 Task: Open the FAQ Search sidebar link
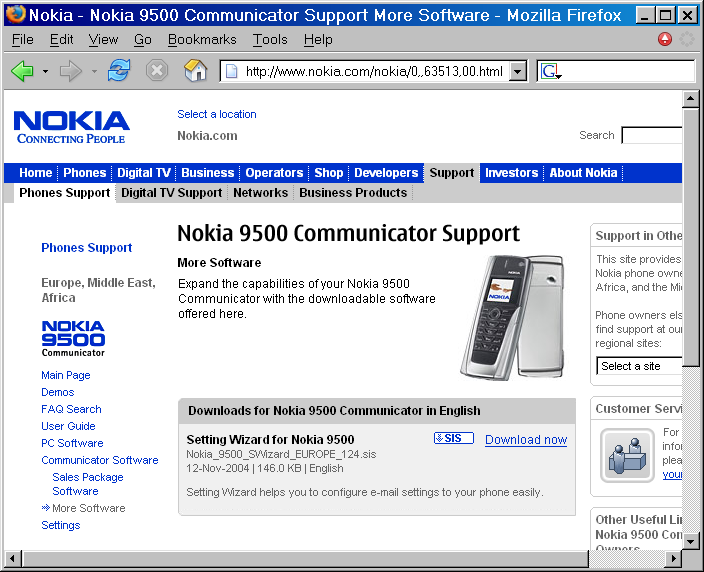pyautogui.click(x=71, y=409)
